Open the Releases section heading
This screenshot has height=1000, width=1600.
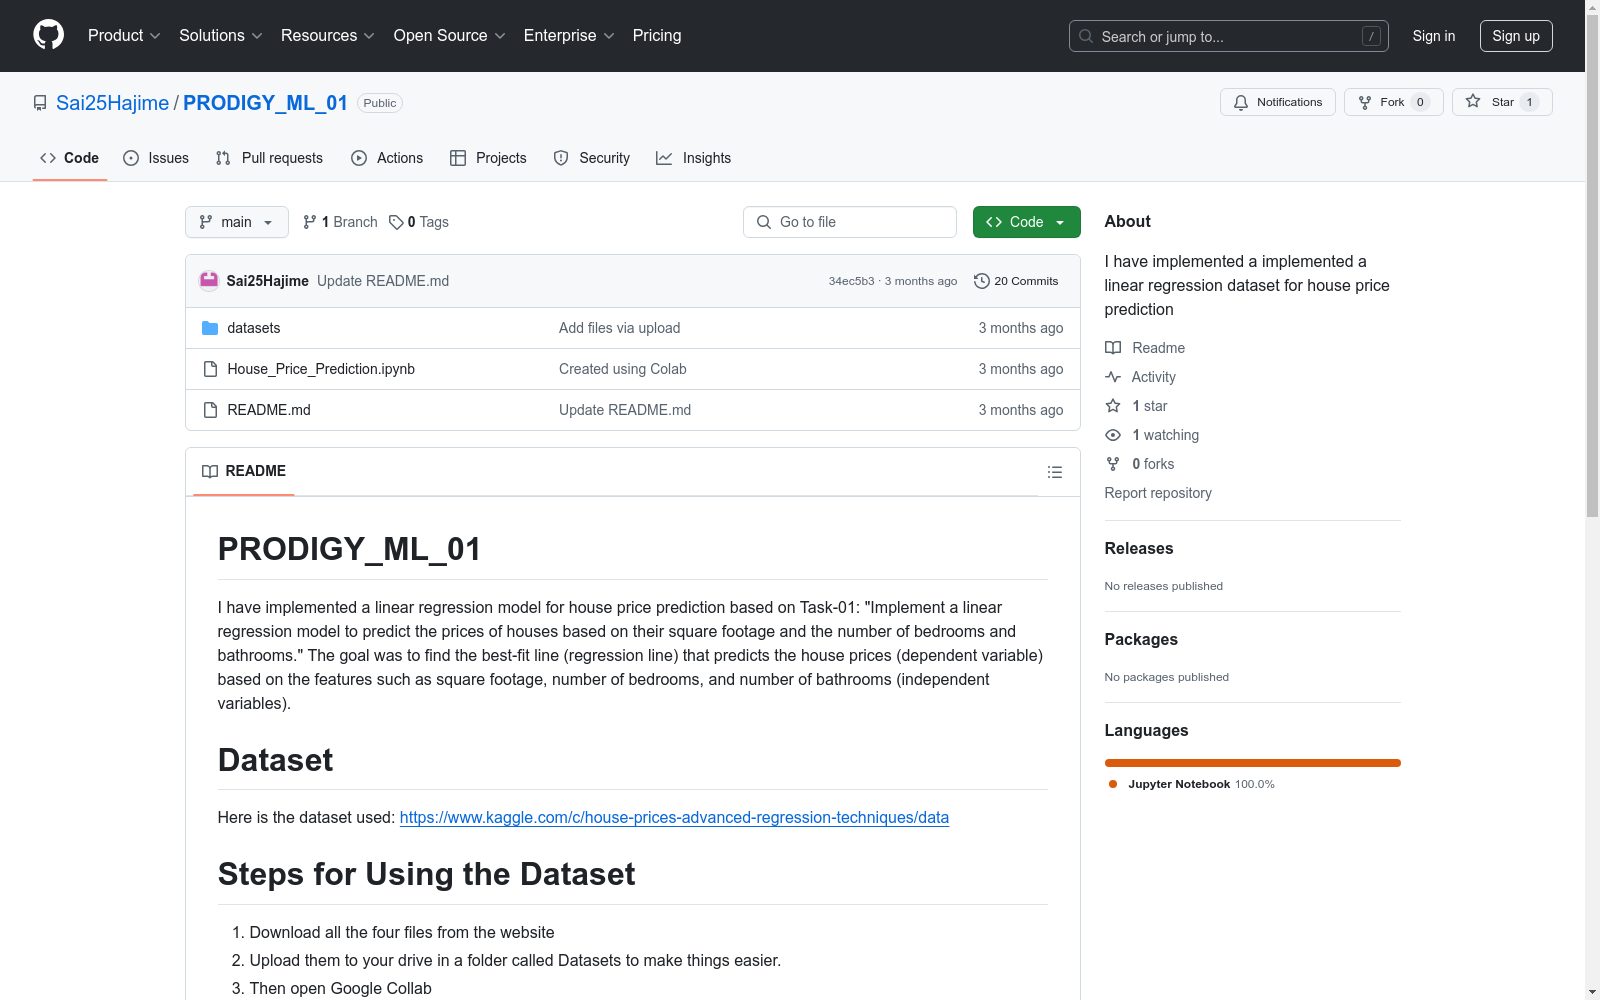coord(1139,548)
